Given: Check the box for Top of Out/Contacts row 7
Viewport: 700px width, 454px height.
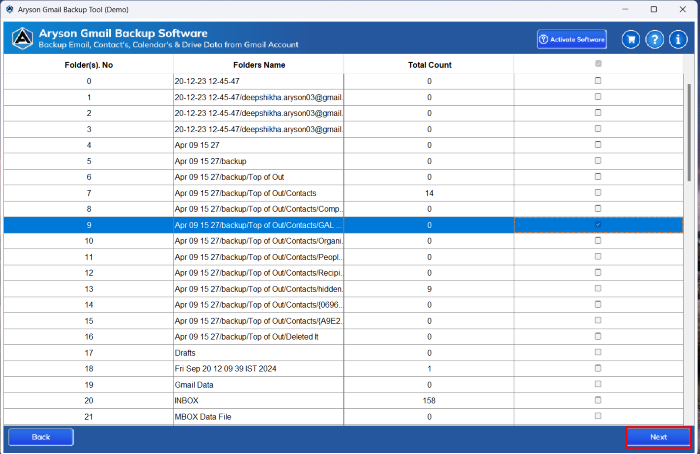Looking at the screenshot, I should [x=598, y=193].
